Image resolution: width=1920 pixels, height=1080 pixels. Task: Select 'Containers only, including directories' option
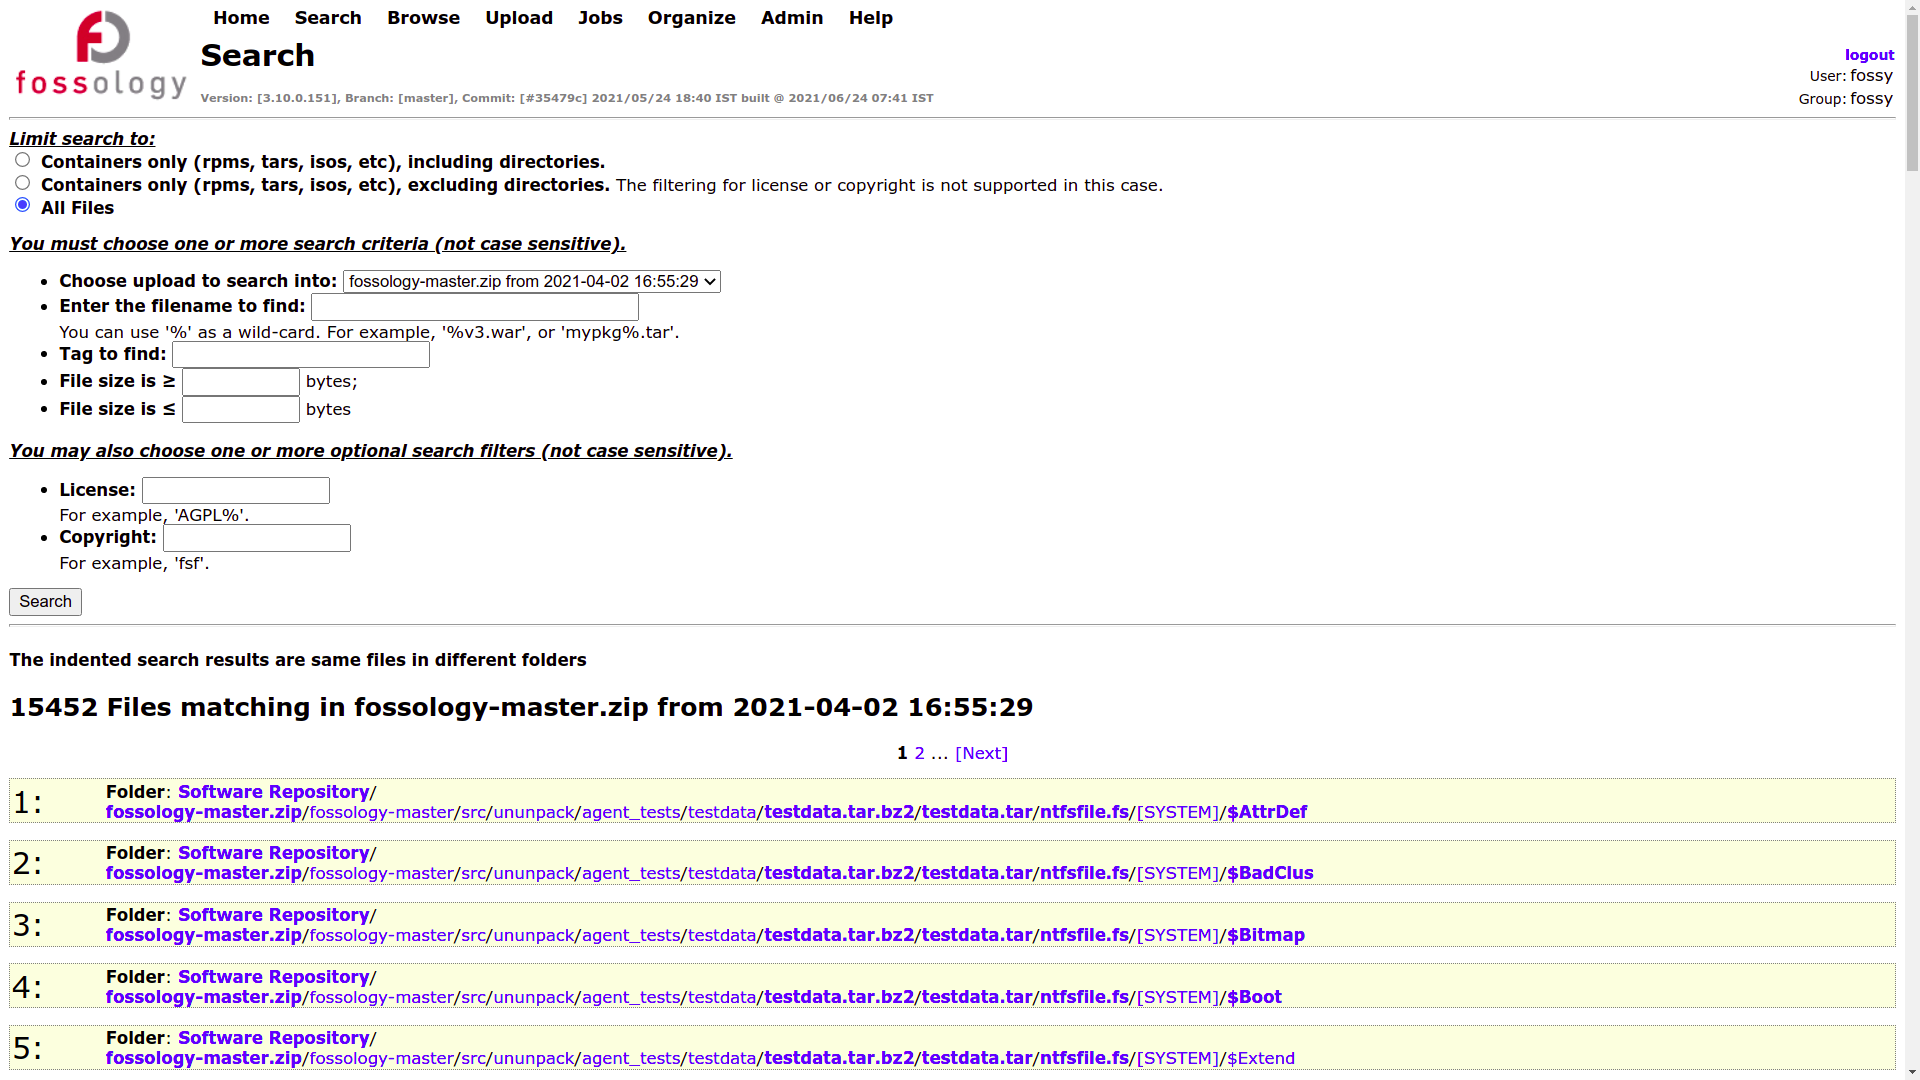[22, 159]
